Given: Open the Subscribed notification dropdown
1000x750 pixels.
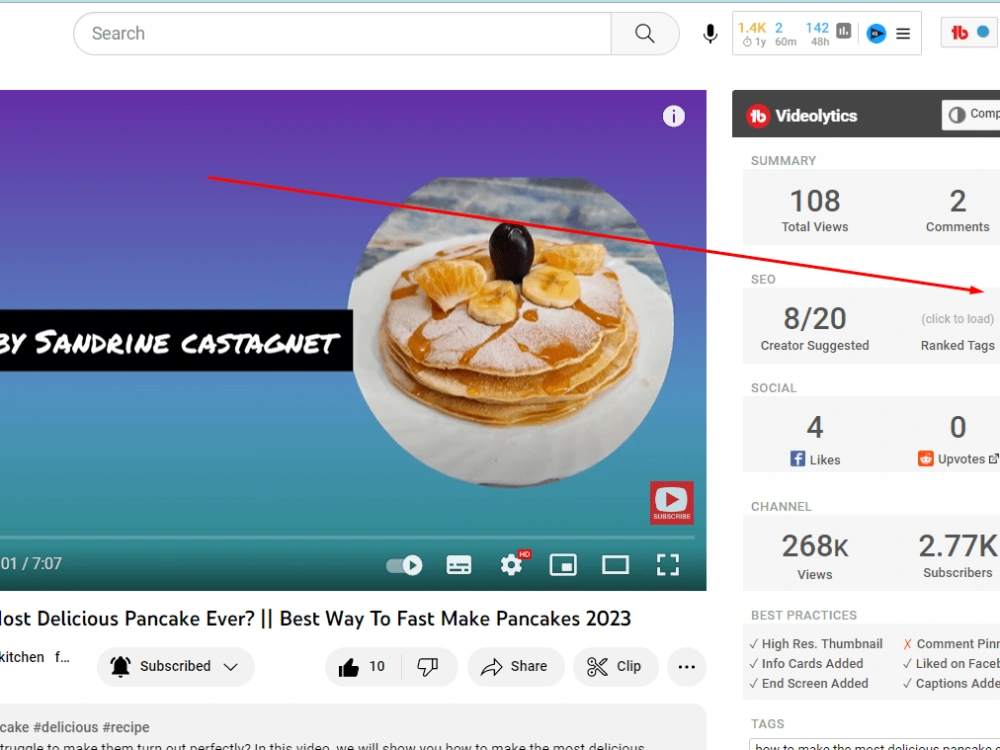Looking at the screenshot, I should [175, 666].
